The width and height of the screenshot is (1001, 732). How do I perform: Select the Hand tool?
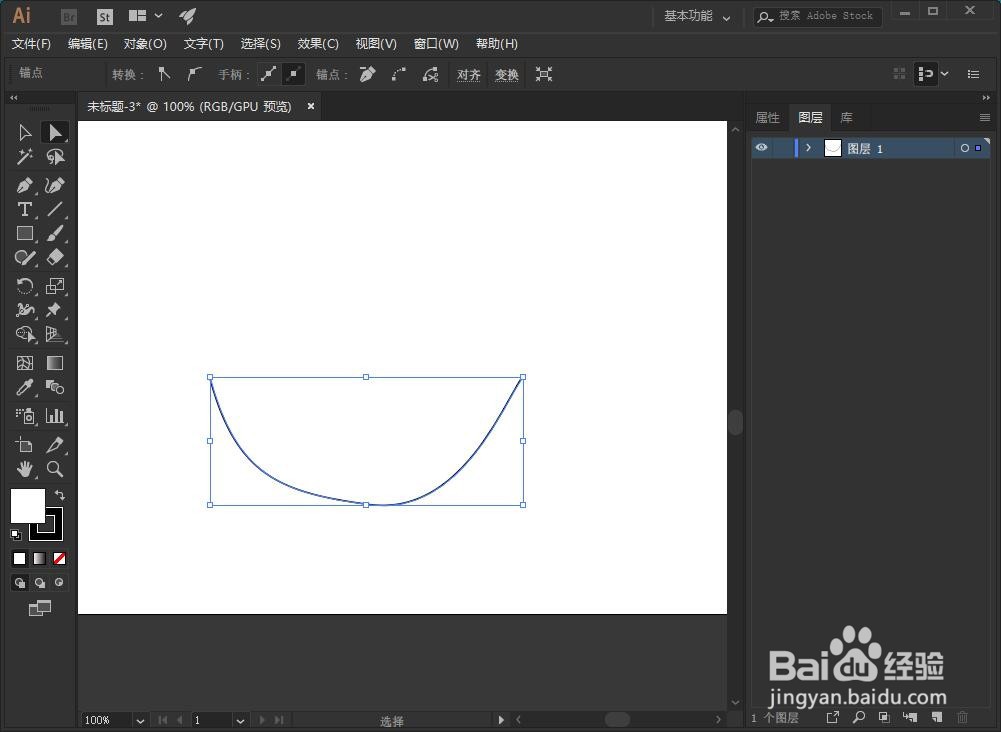click(24, 470)
